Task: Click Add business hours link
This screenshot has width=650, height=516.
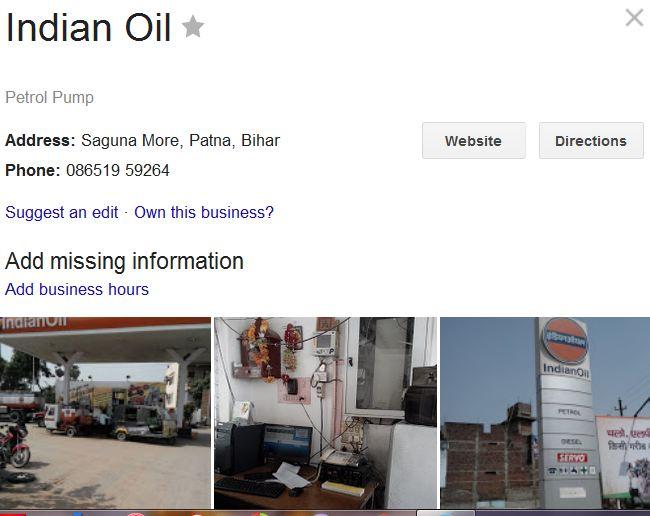Action: point(77,289)
